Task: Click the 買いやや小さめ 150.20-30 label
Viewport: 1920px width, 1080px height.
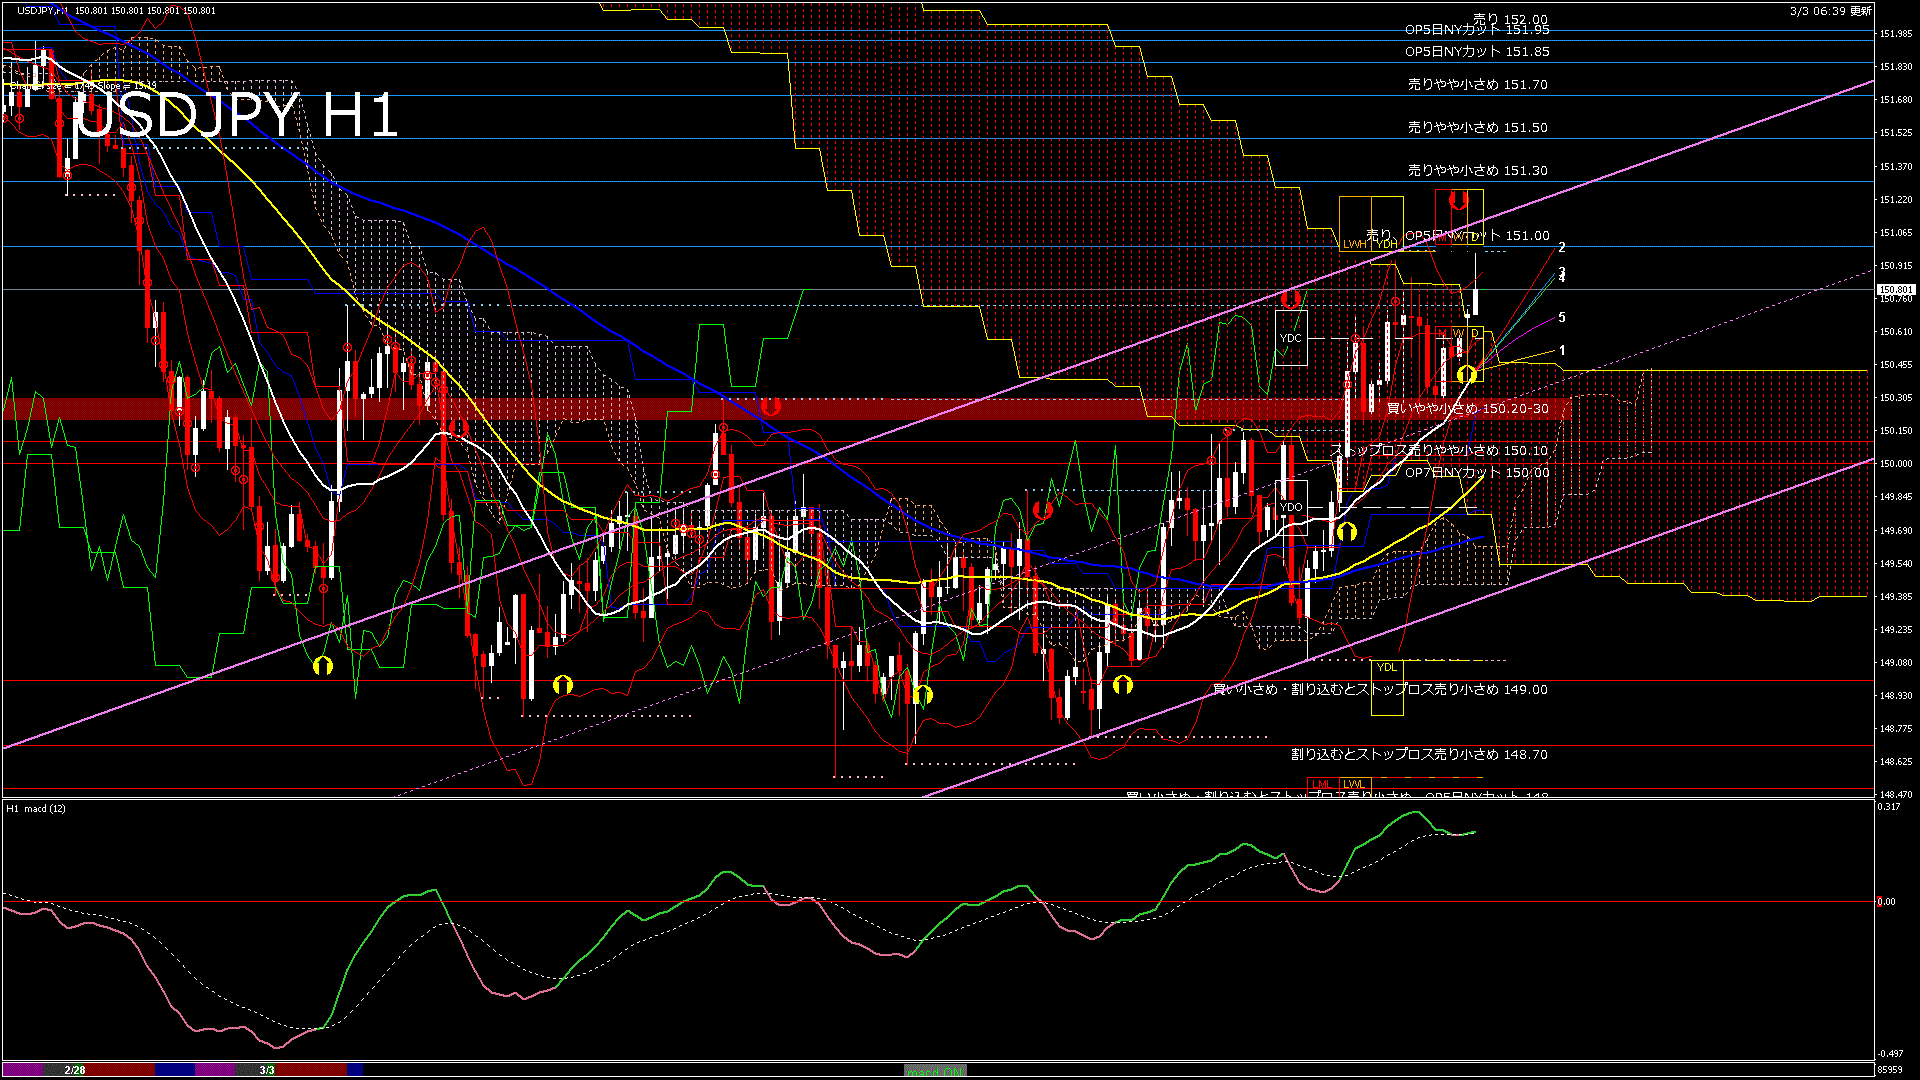Action: 1467,408
